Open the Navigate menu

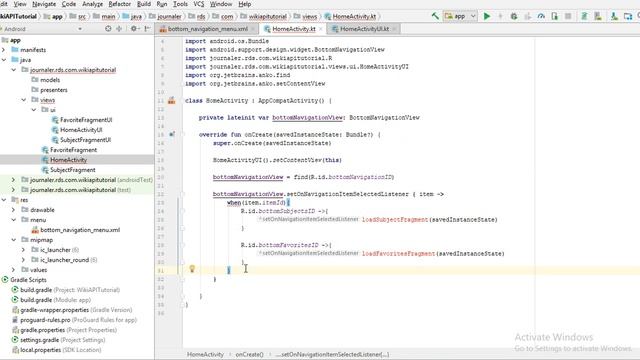tap(44, 4)
